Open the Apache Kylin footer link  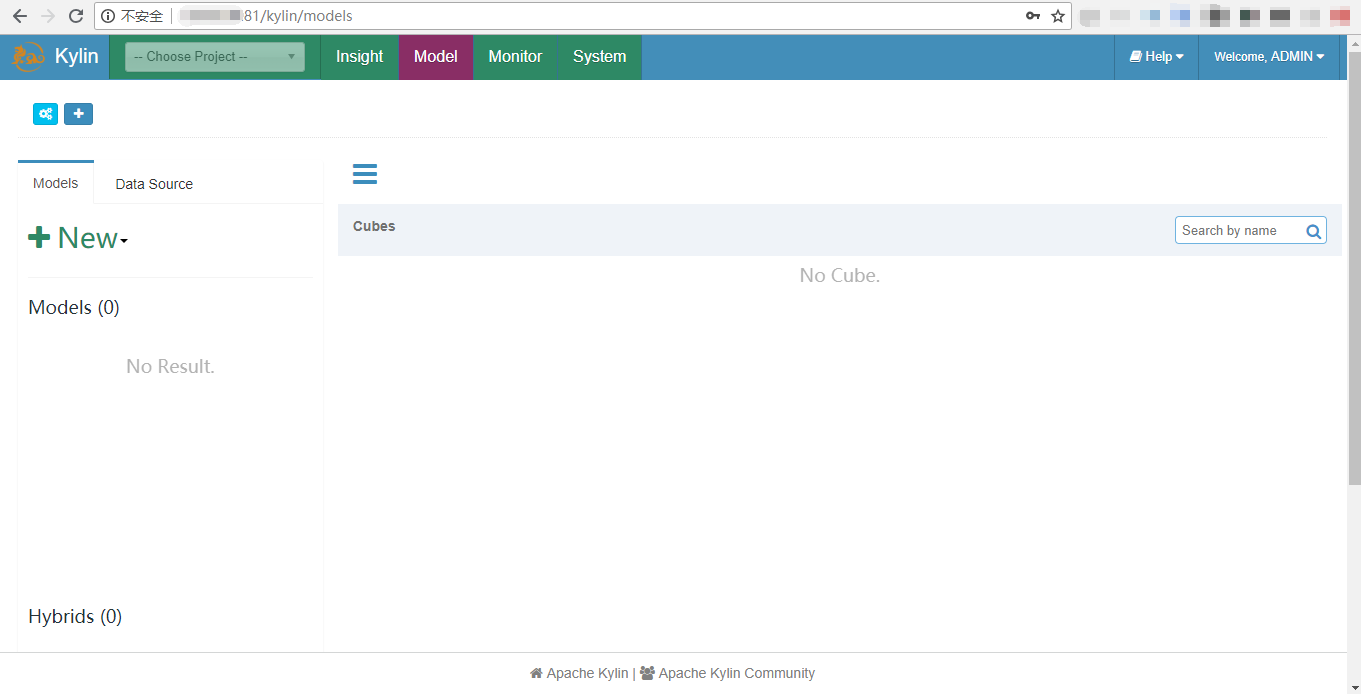point(587,673)
